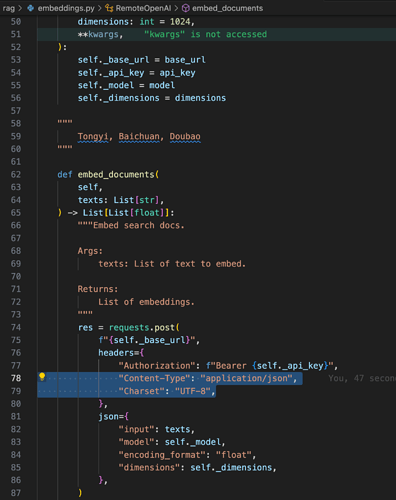Click the "encoding_format" key on line 84
396x500 pixels.
(x=161, y=455)
